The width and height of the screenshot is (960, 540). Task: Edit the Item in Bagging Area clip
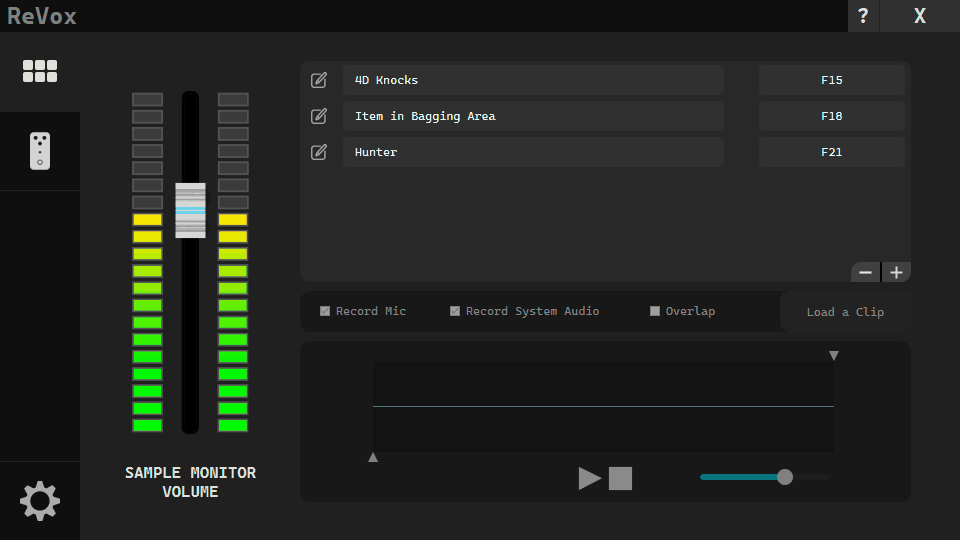[x=319, y=116]
